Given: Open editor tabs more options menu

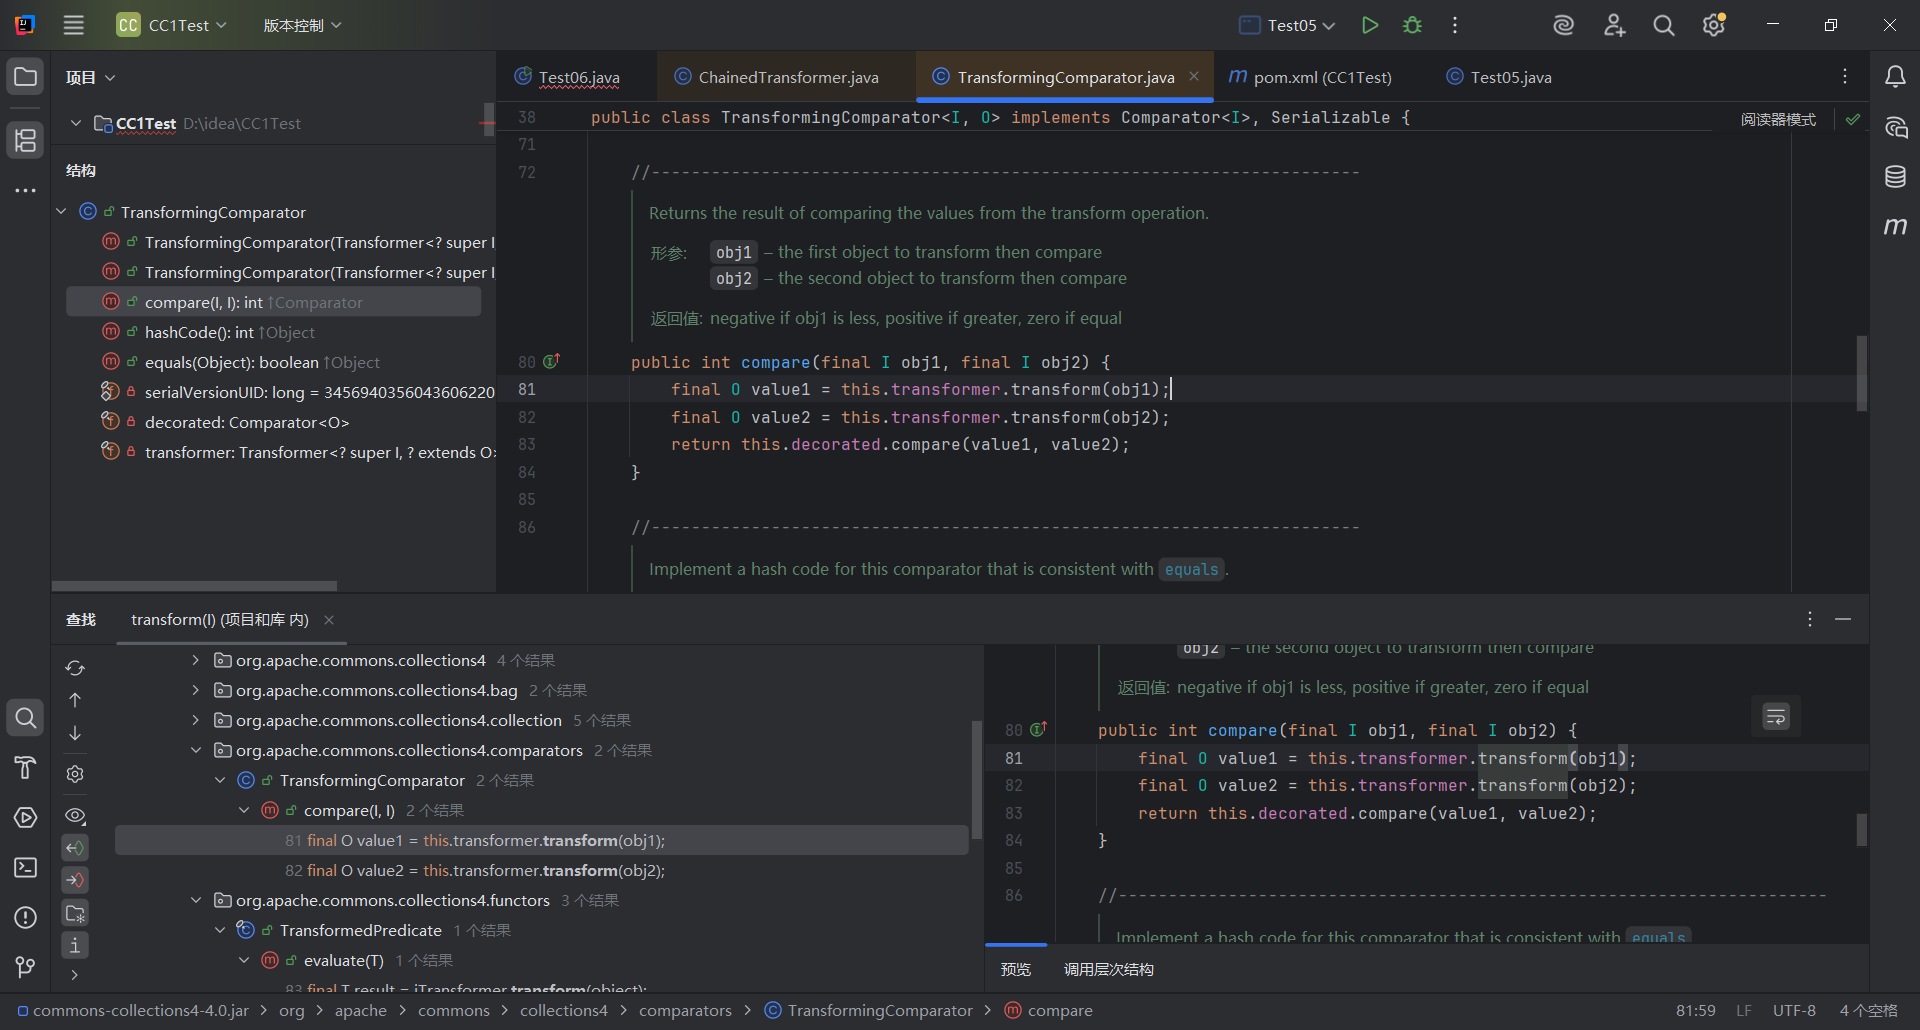Looking at the screenshot, I should [x=1845, y=76].
